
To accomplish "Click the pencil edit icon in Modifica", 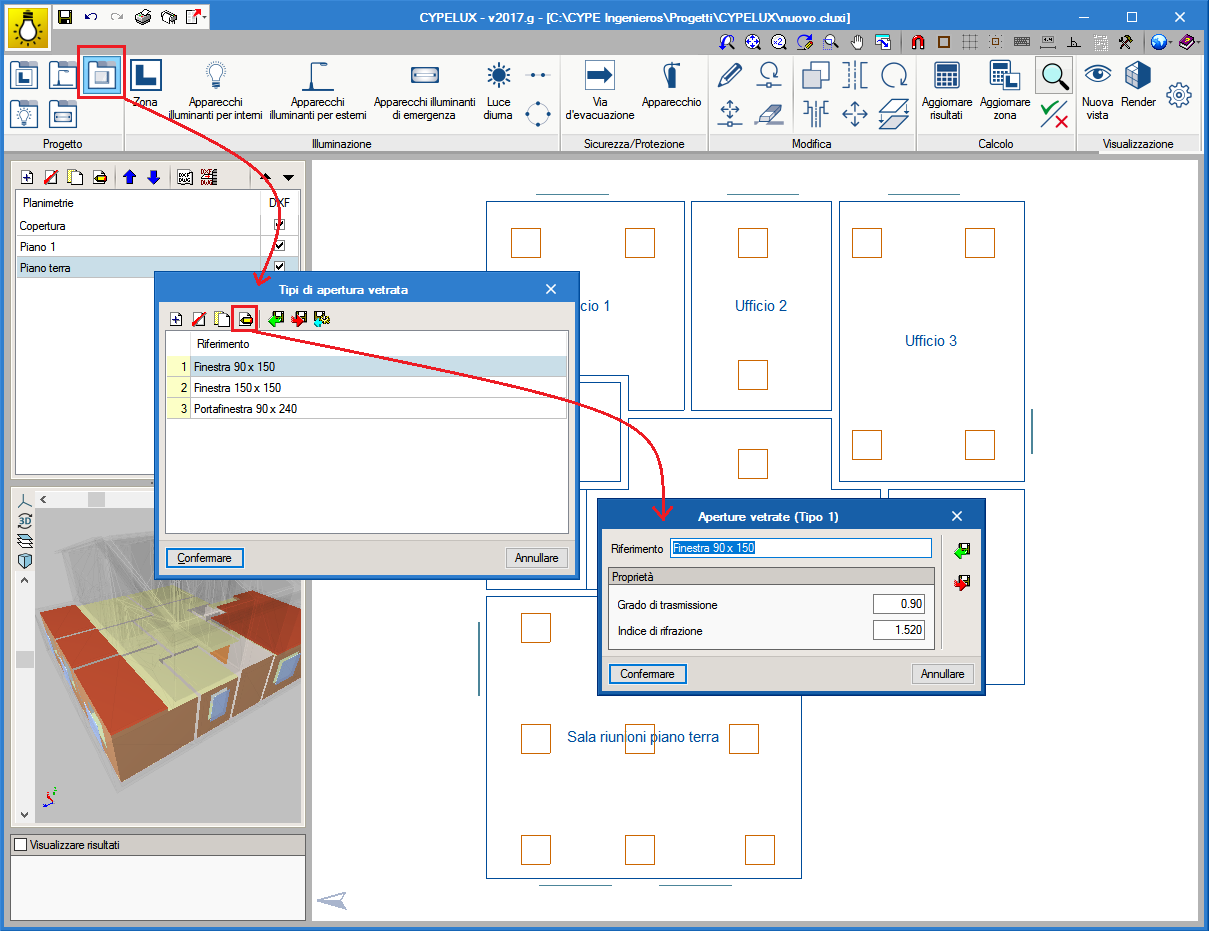I will tap(730, 75).
